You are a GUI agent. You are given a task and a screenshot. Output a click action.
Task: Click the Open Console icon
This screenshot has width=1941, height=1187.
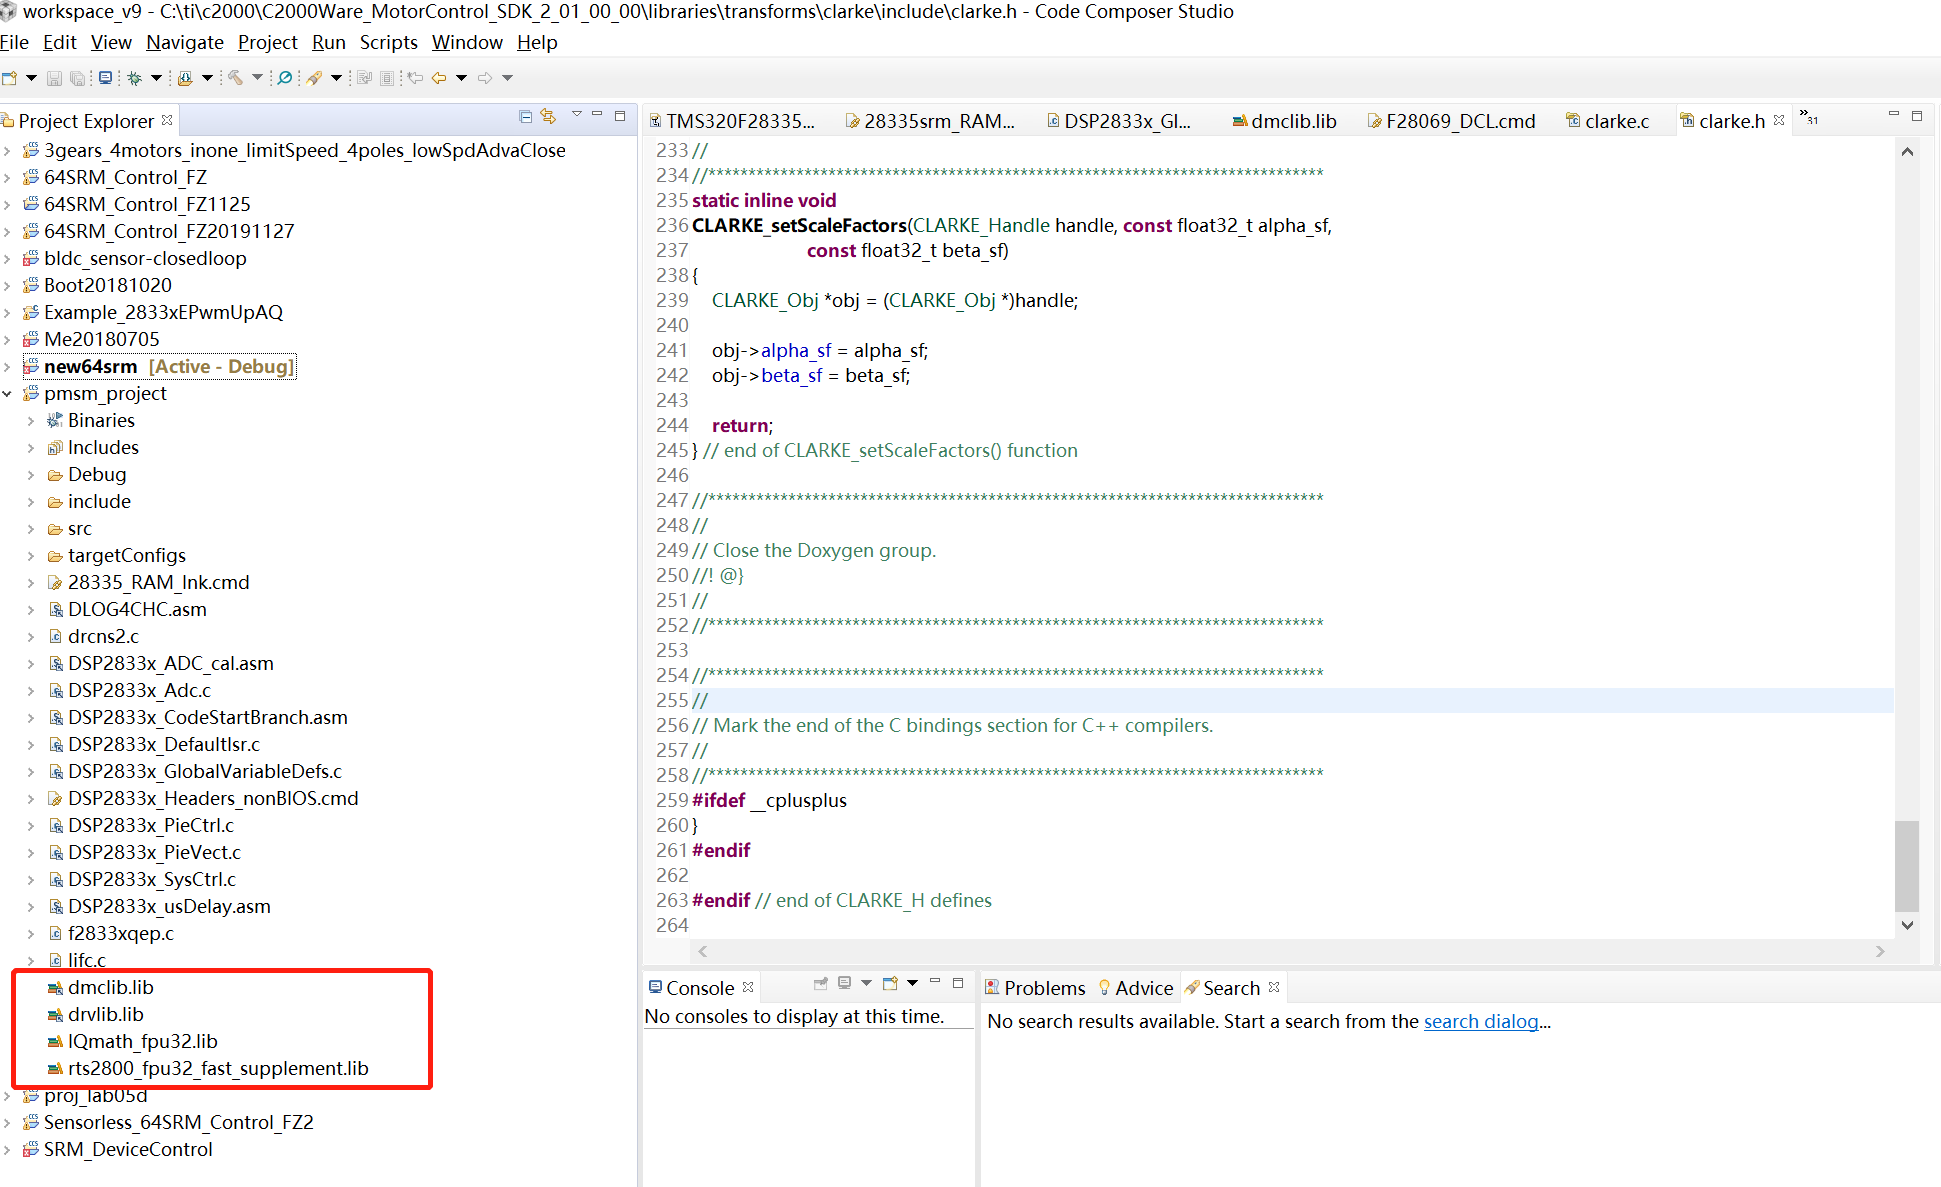[x=890, y=984]
